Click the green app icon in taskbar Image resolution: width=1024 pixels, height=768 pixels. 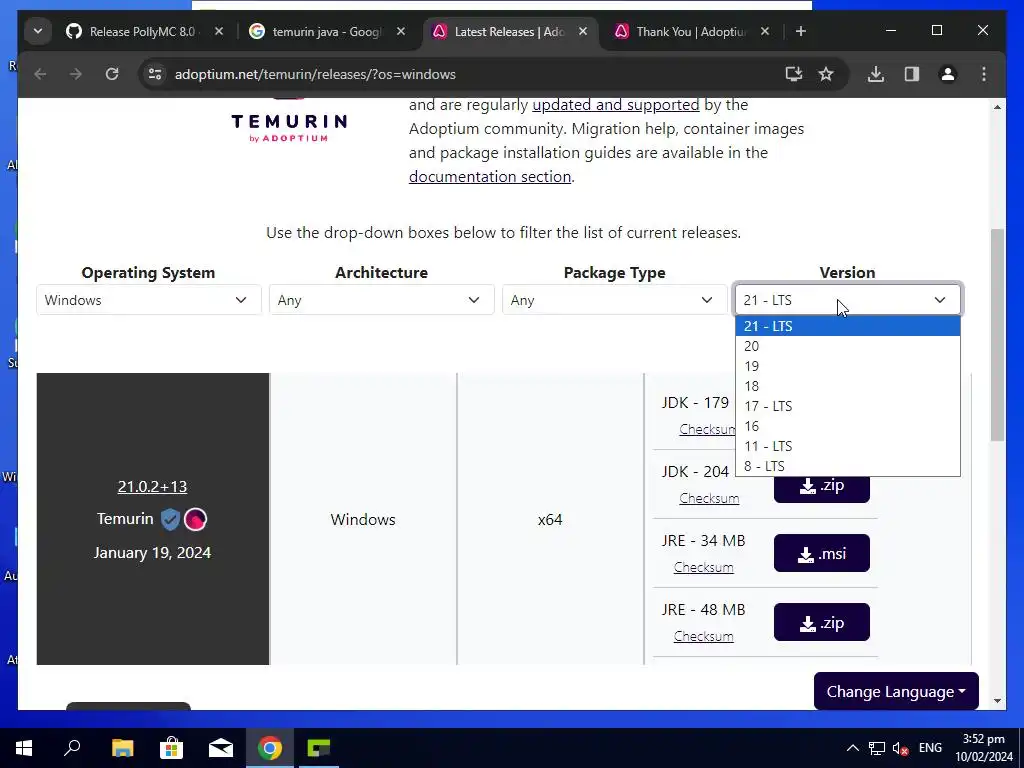click(x=319, y=748)
